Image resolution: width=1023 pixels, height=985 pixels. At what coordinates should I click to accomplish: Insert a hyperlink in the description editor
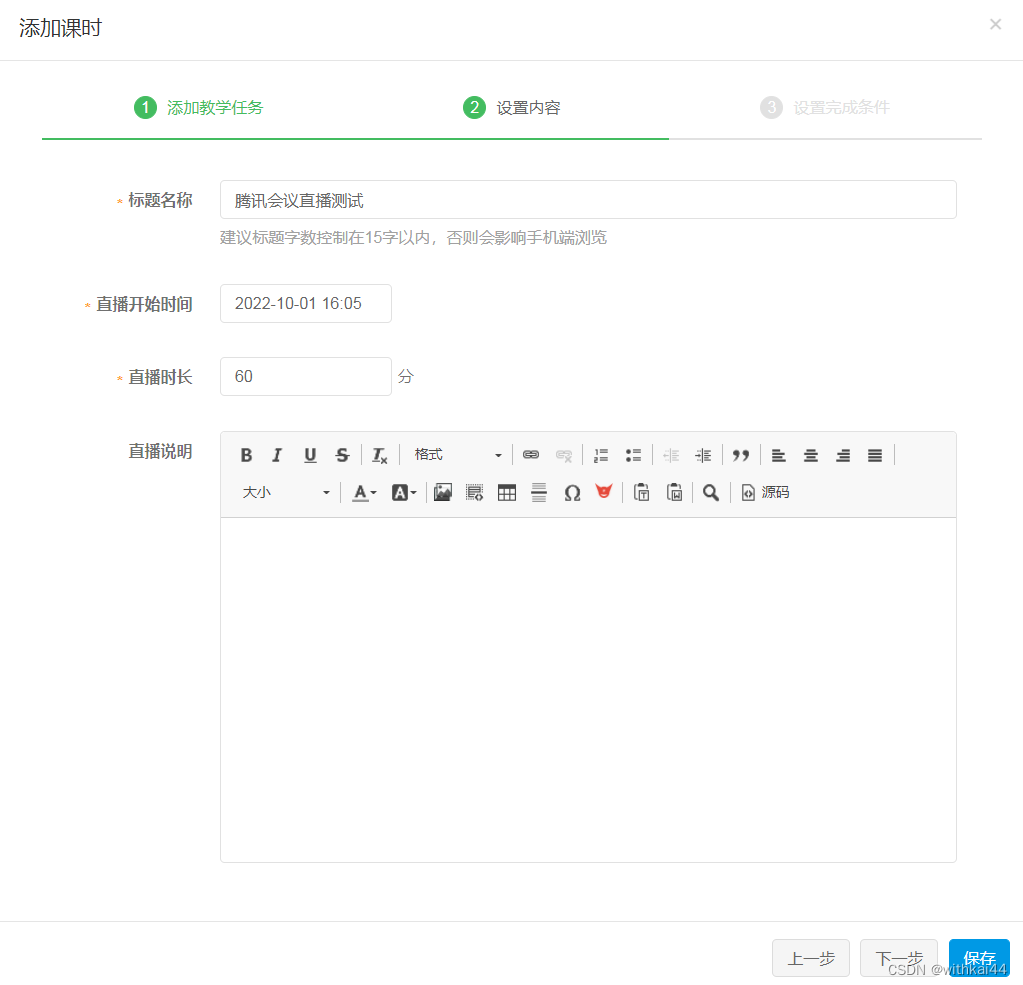coord(531,455)
